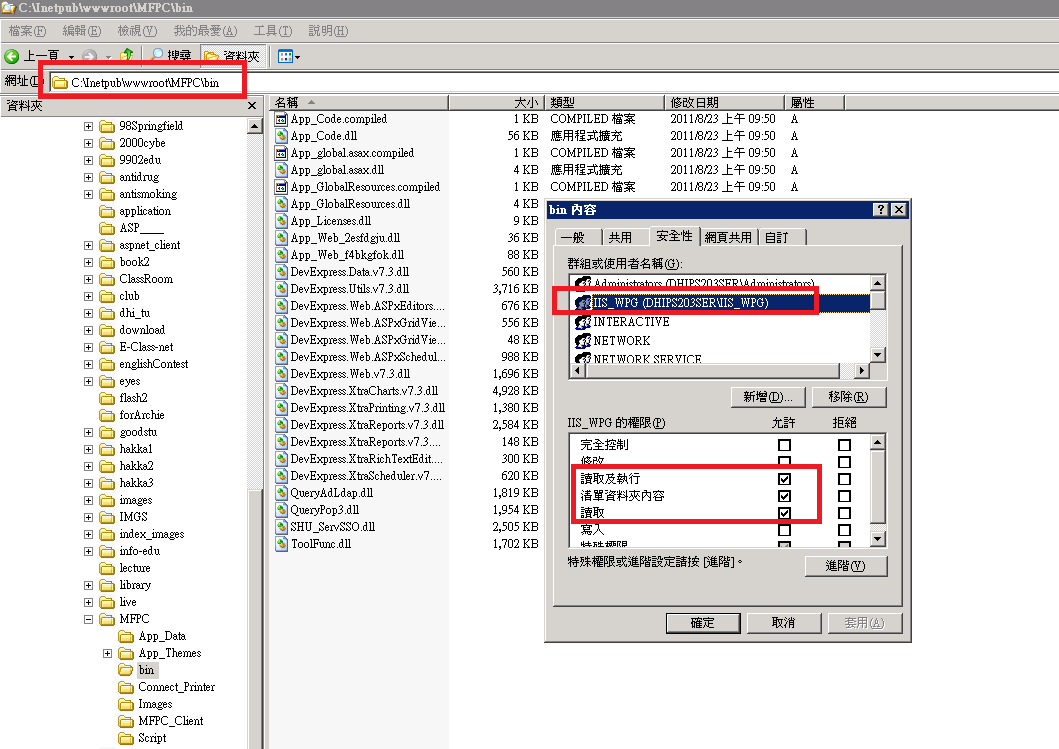Toggle Allow checkbox for 讀取及執行
Screen dimensions: 1059x749
[785, 479]
